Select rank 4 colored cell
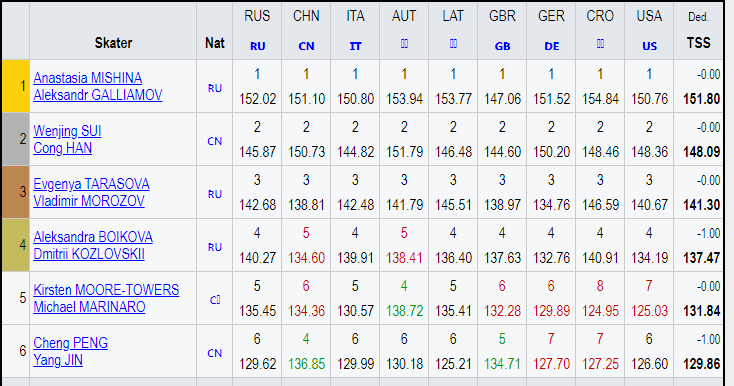This screenshot has width=734, height=386. pos(15,245)
